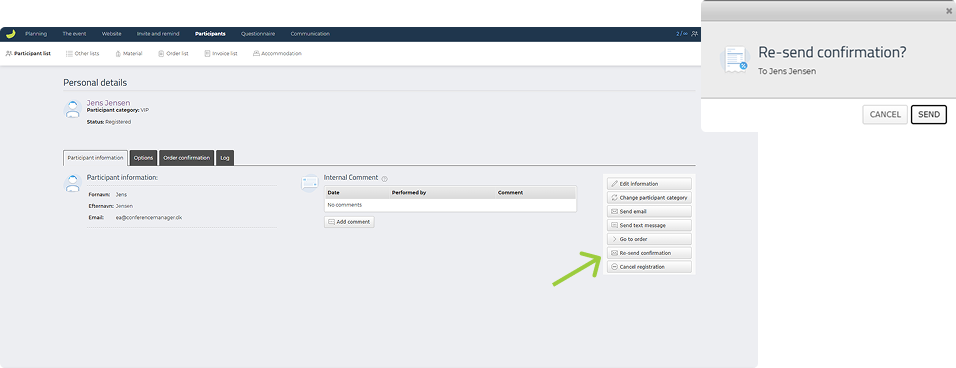Open the Order list submenu

pos(173,54)
